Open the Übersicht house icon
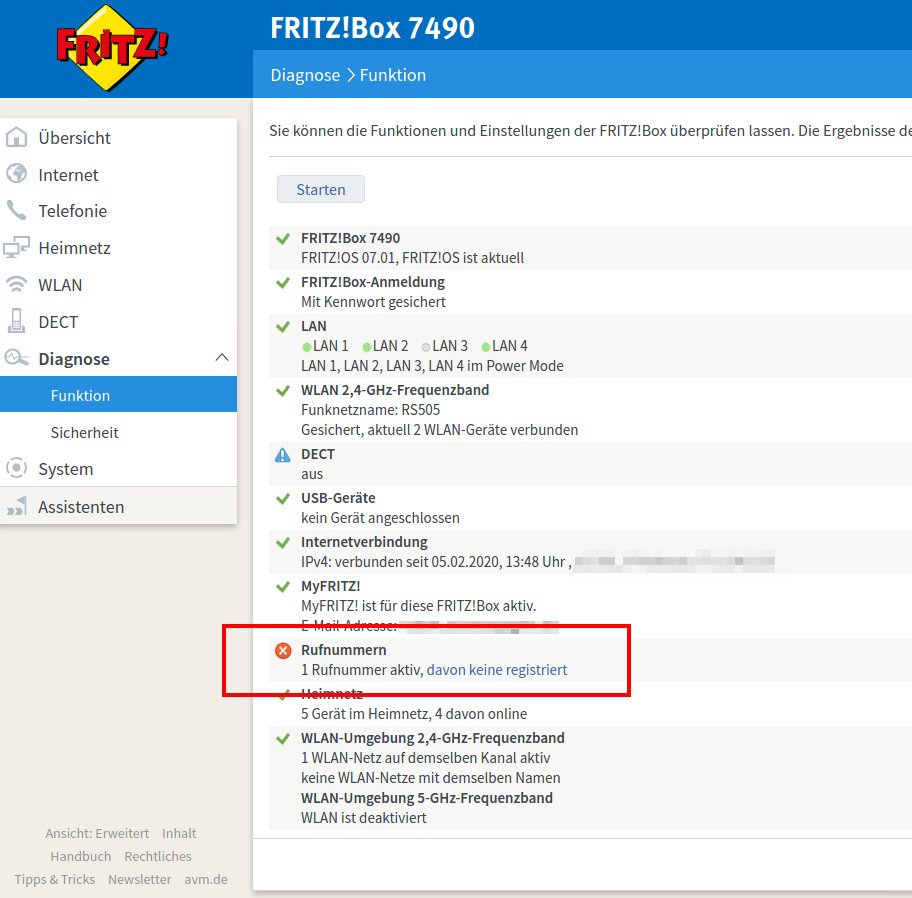This screenshot has height=898, width=912. click(x=16, y=137)
